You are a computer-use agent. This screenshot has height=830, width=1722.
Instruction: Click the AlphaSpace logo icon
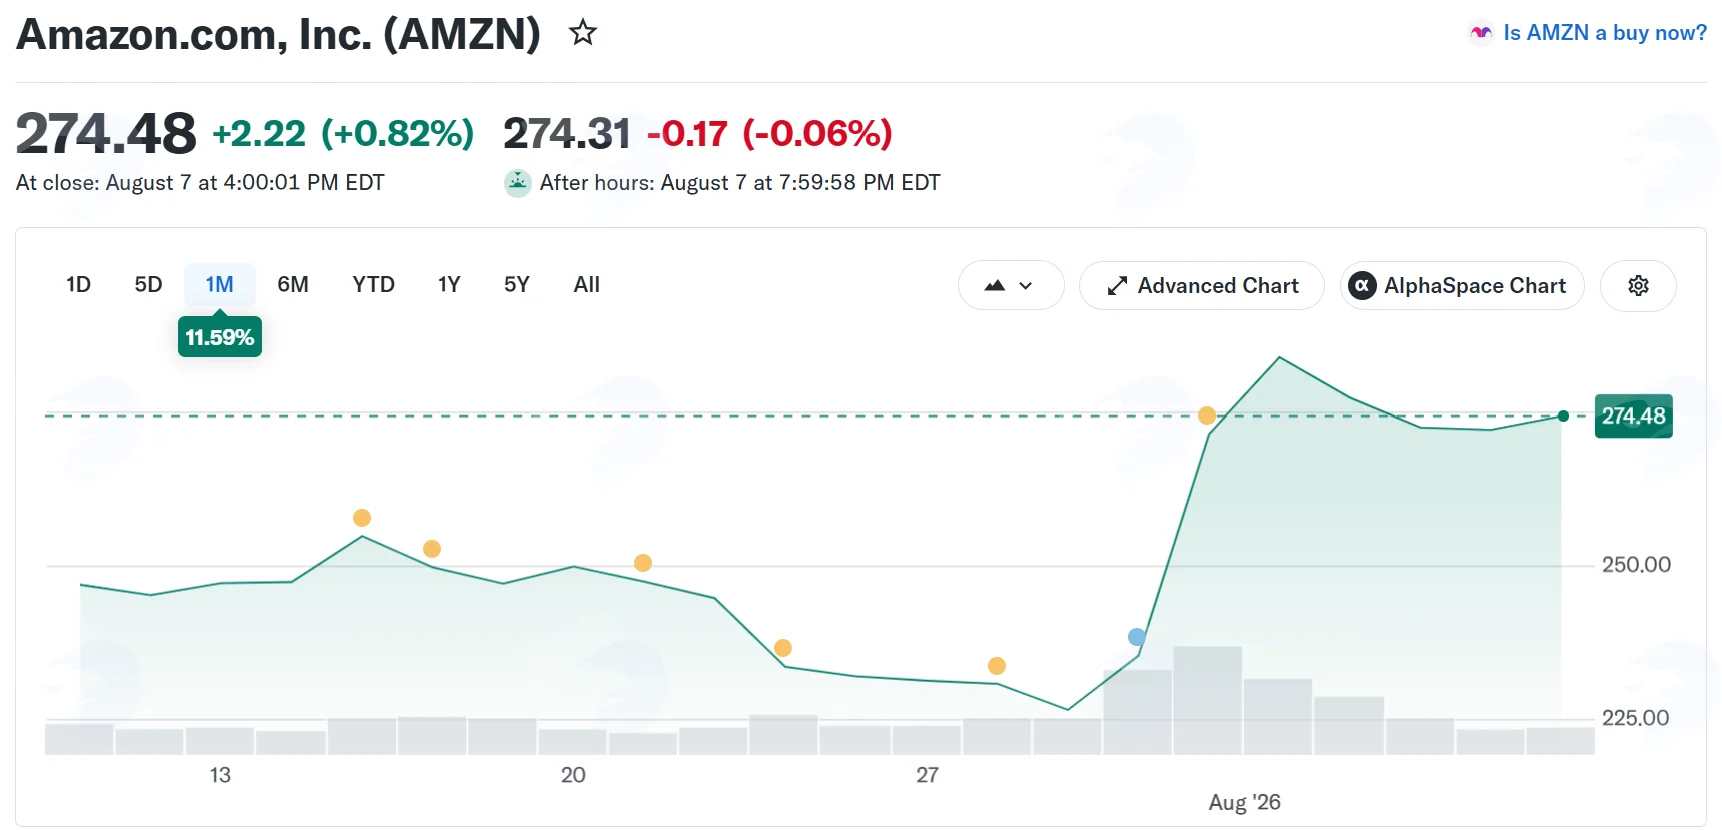click(1362, 286)
